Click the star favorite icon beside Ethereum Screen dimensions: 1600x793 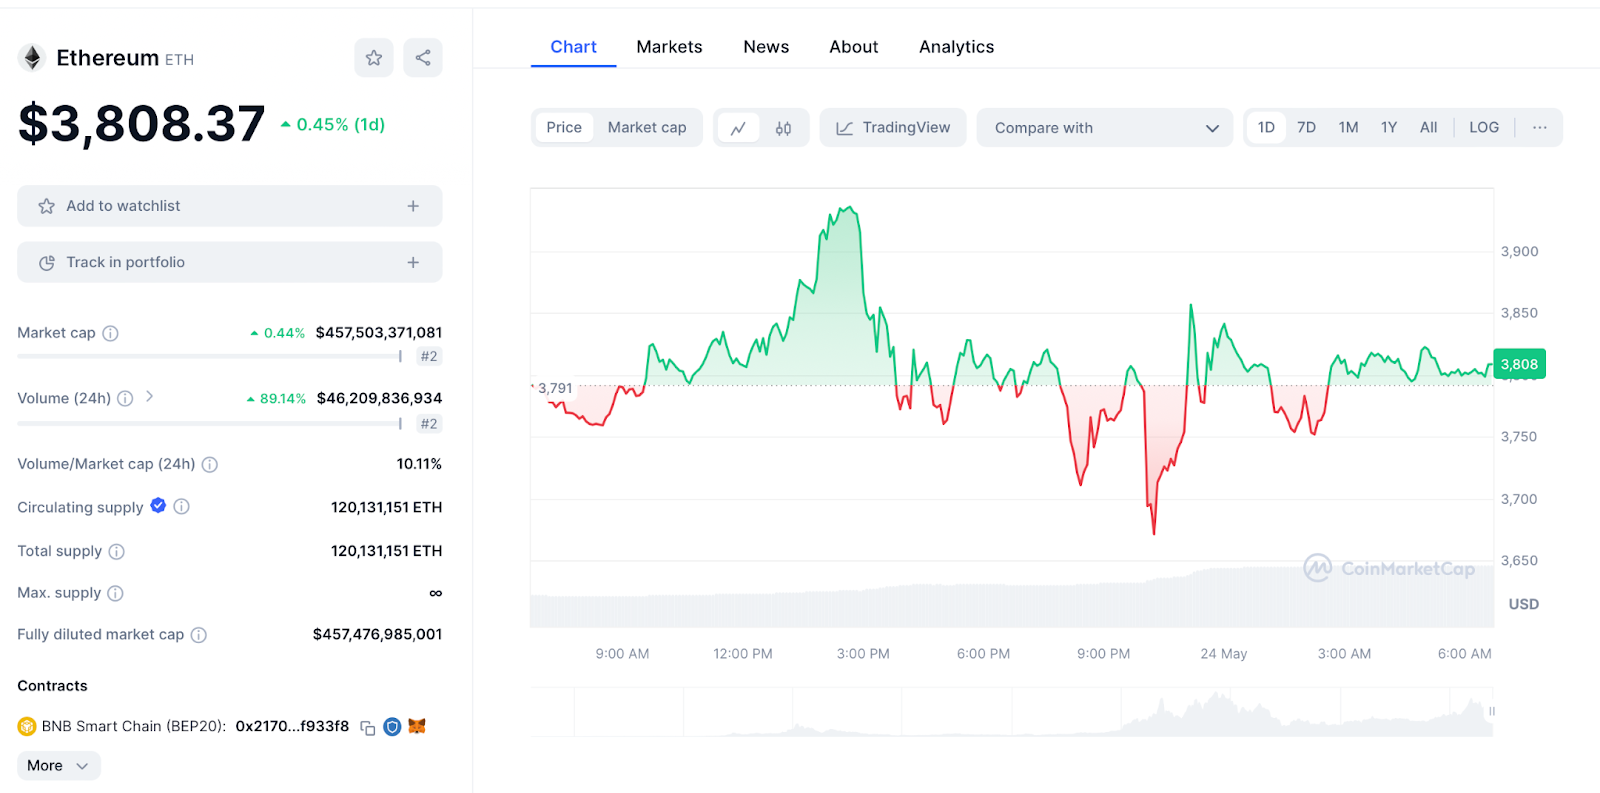[x=374, y=58]
